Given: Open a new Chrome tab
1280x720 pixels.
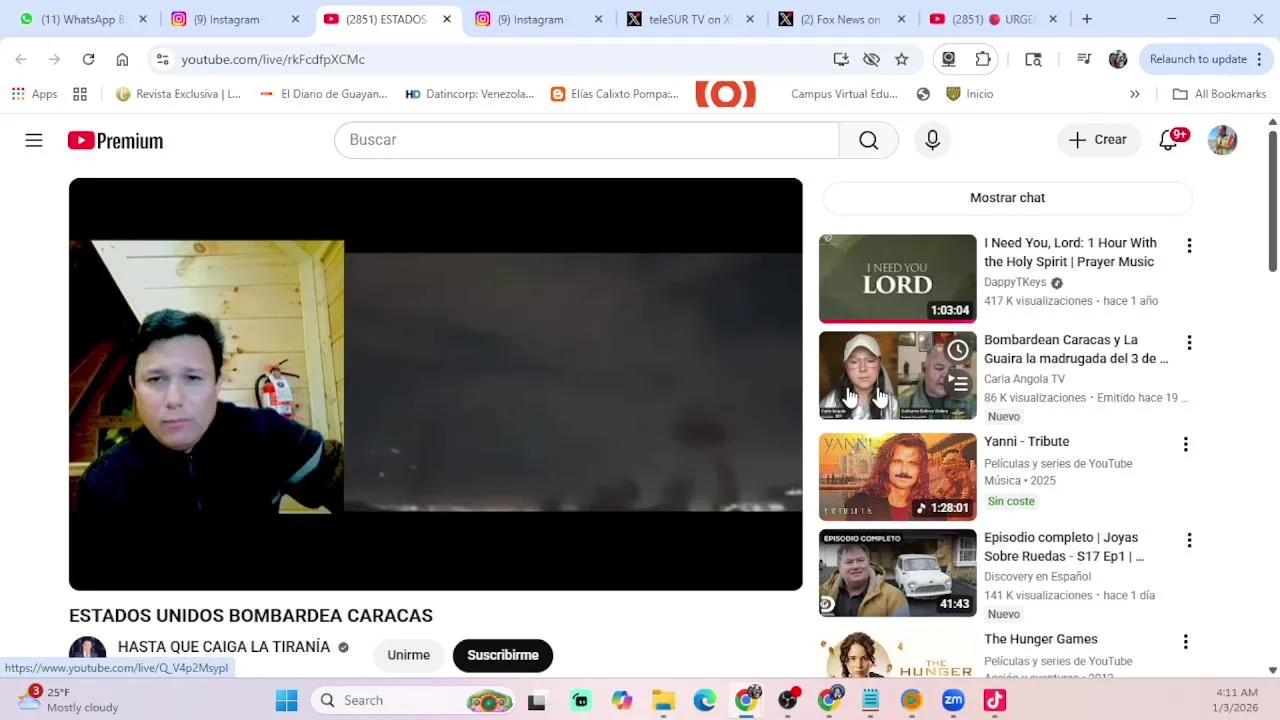Looking at the screenshot, I should 1087,19.
